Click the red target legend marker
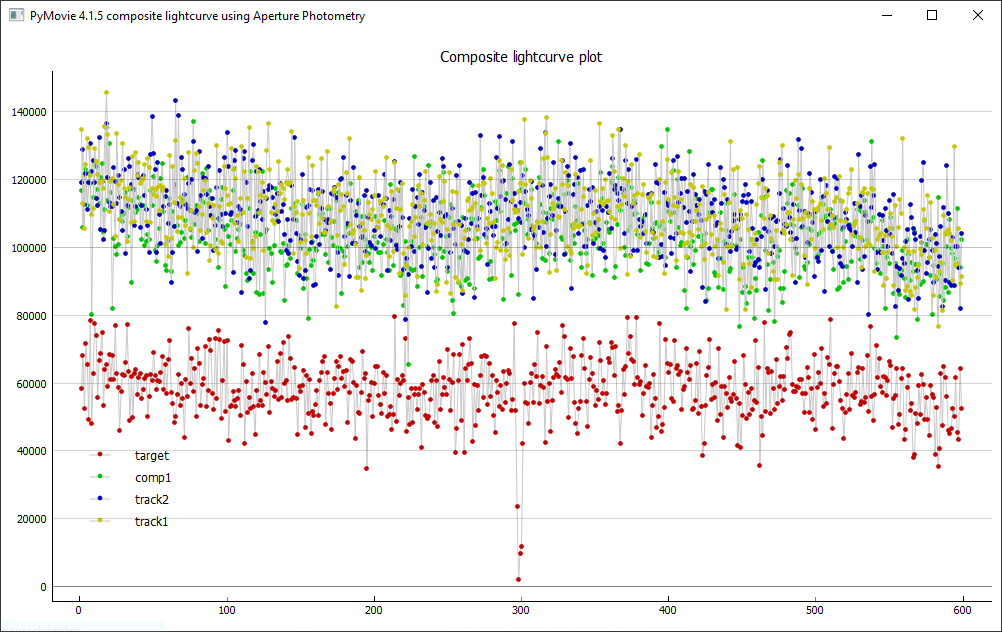 100,455
